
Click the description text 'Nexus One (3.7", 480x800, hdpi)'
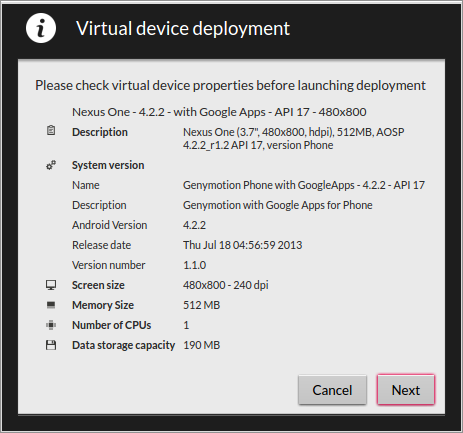pyautogui.click(x=293, y=138)
